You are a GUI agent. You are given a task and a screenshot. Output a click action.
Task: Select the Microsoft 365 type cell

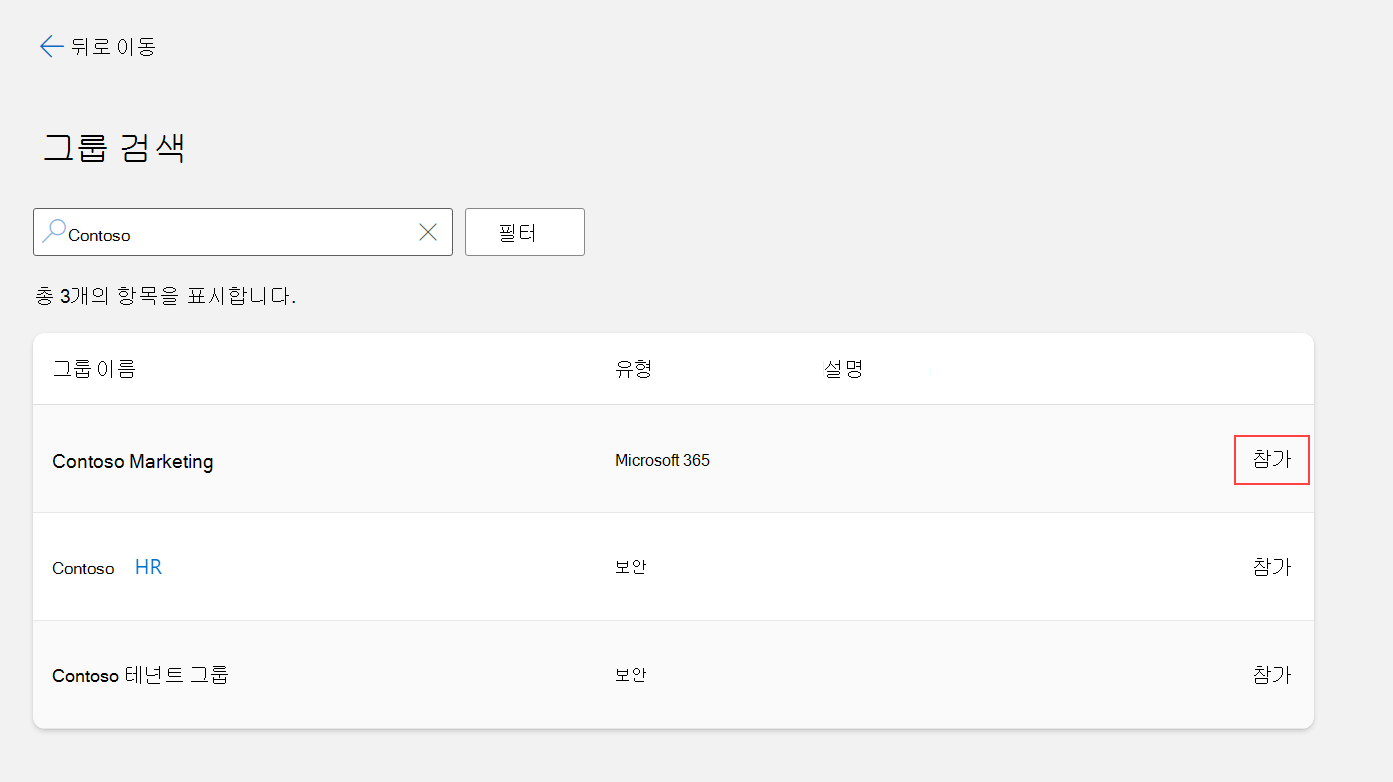662,461
